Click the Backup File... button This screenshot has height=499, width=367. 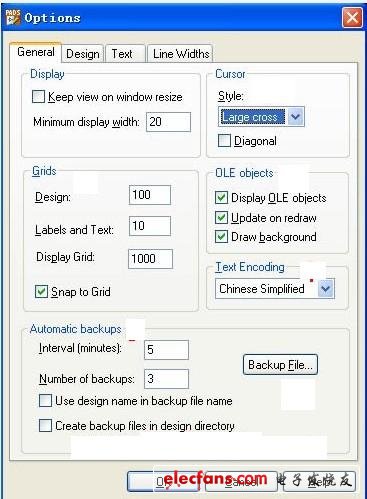coord(280,365)
